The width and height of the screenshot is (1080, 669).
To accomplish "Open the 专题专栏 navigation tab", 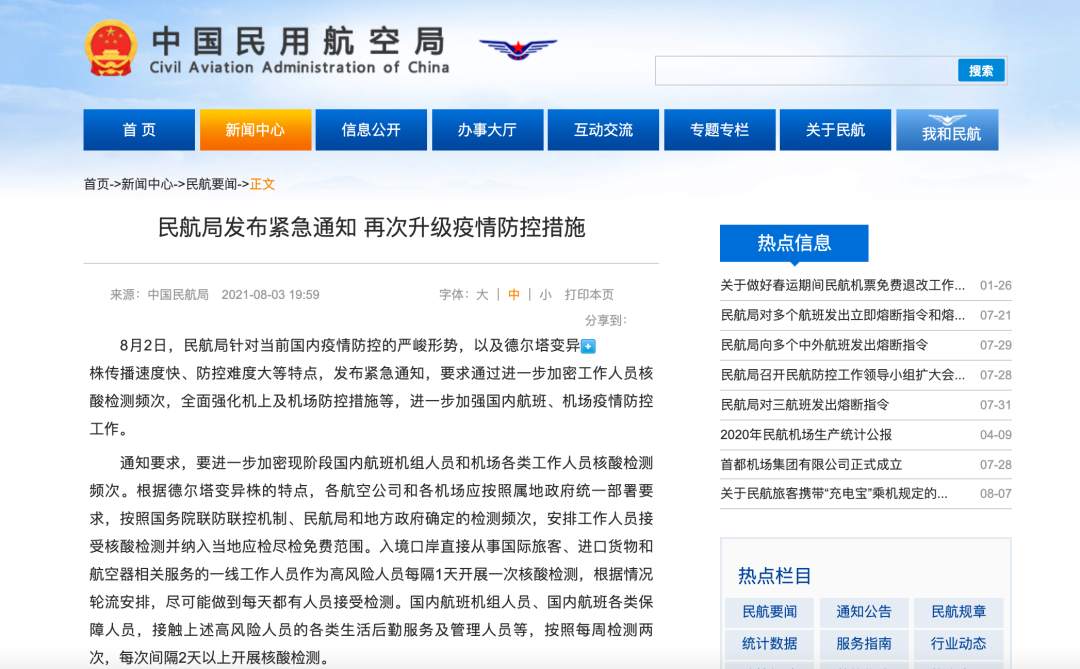I will click(720, 130).
